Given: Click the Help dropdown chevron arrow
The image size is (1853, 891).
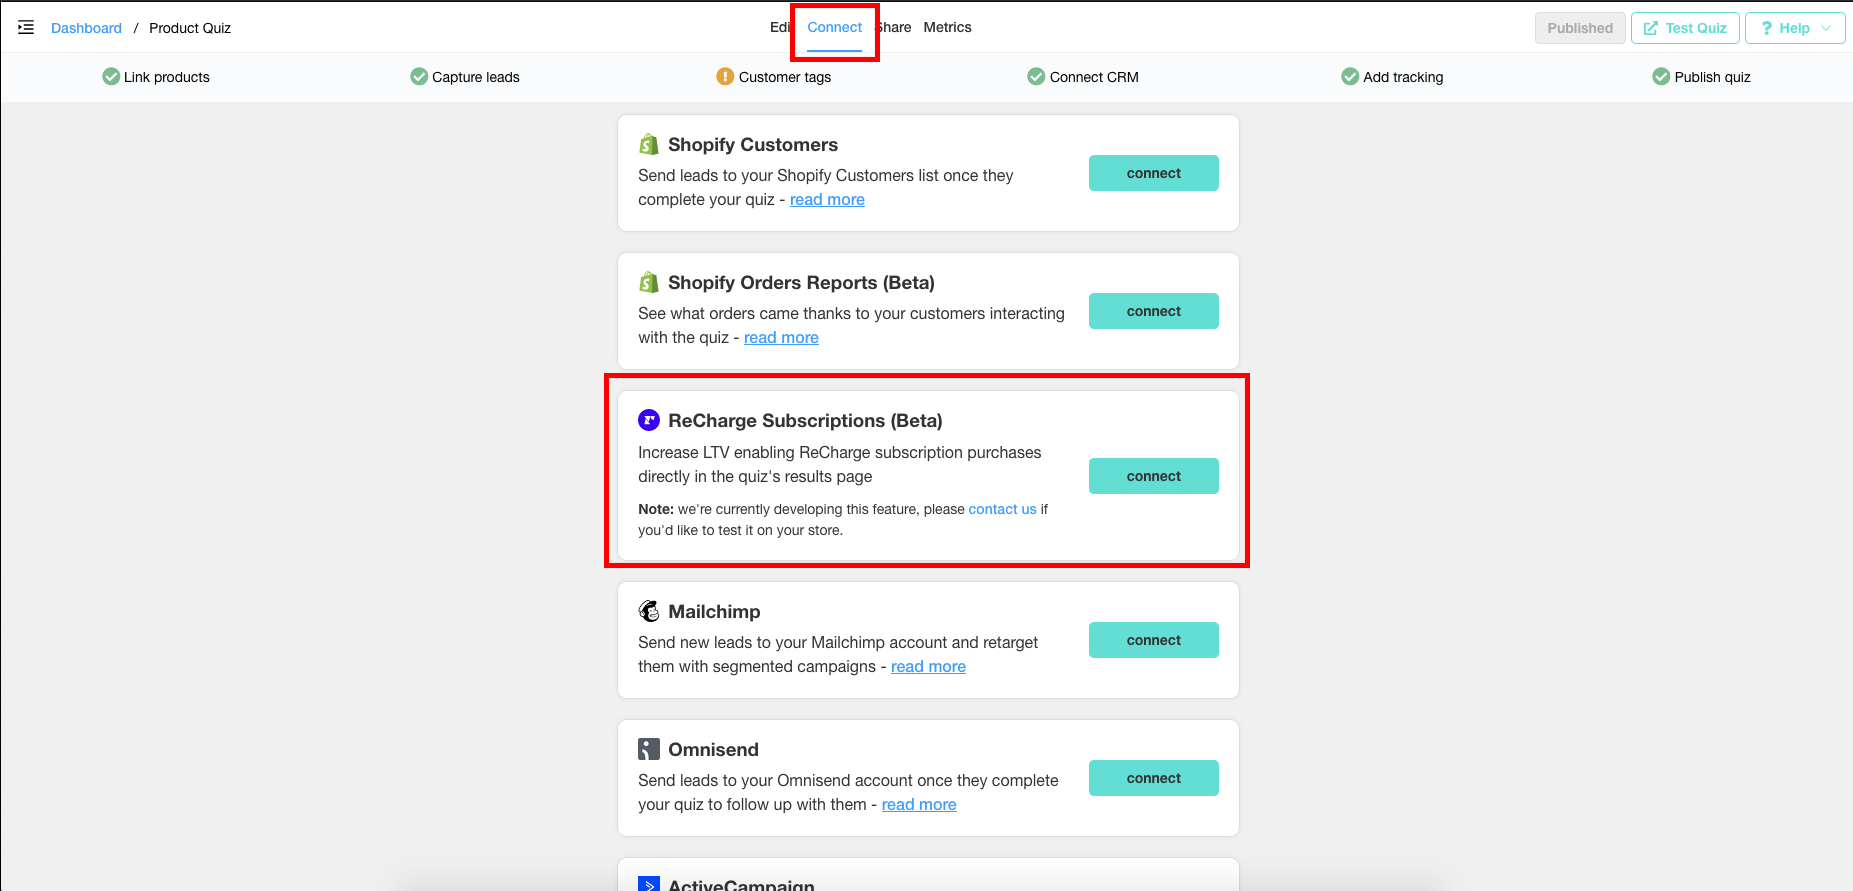Looking at the screenshot, I should [1826, 28].
